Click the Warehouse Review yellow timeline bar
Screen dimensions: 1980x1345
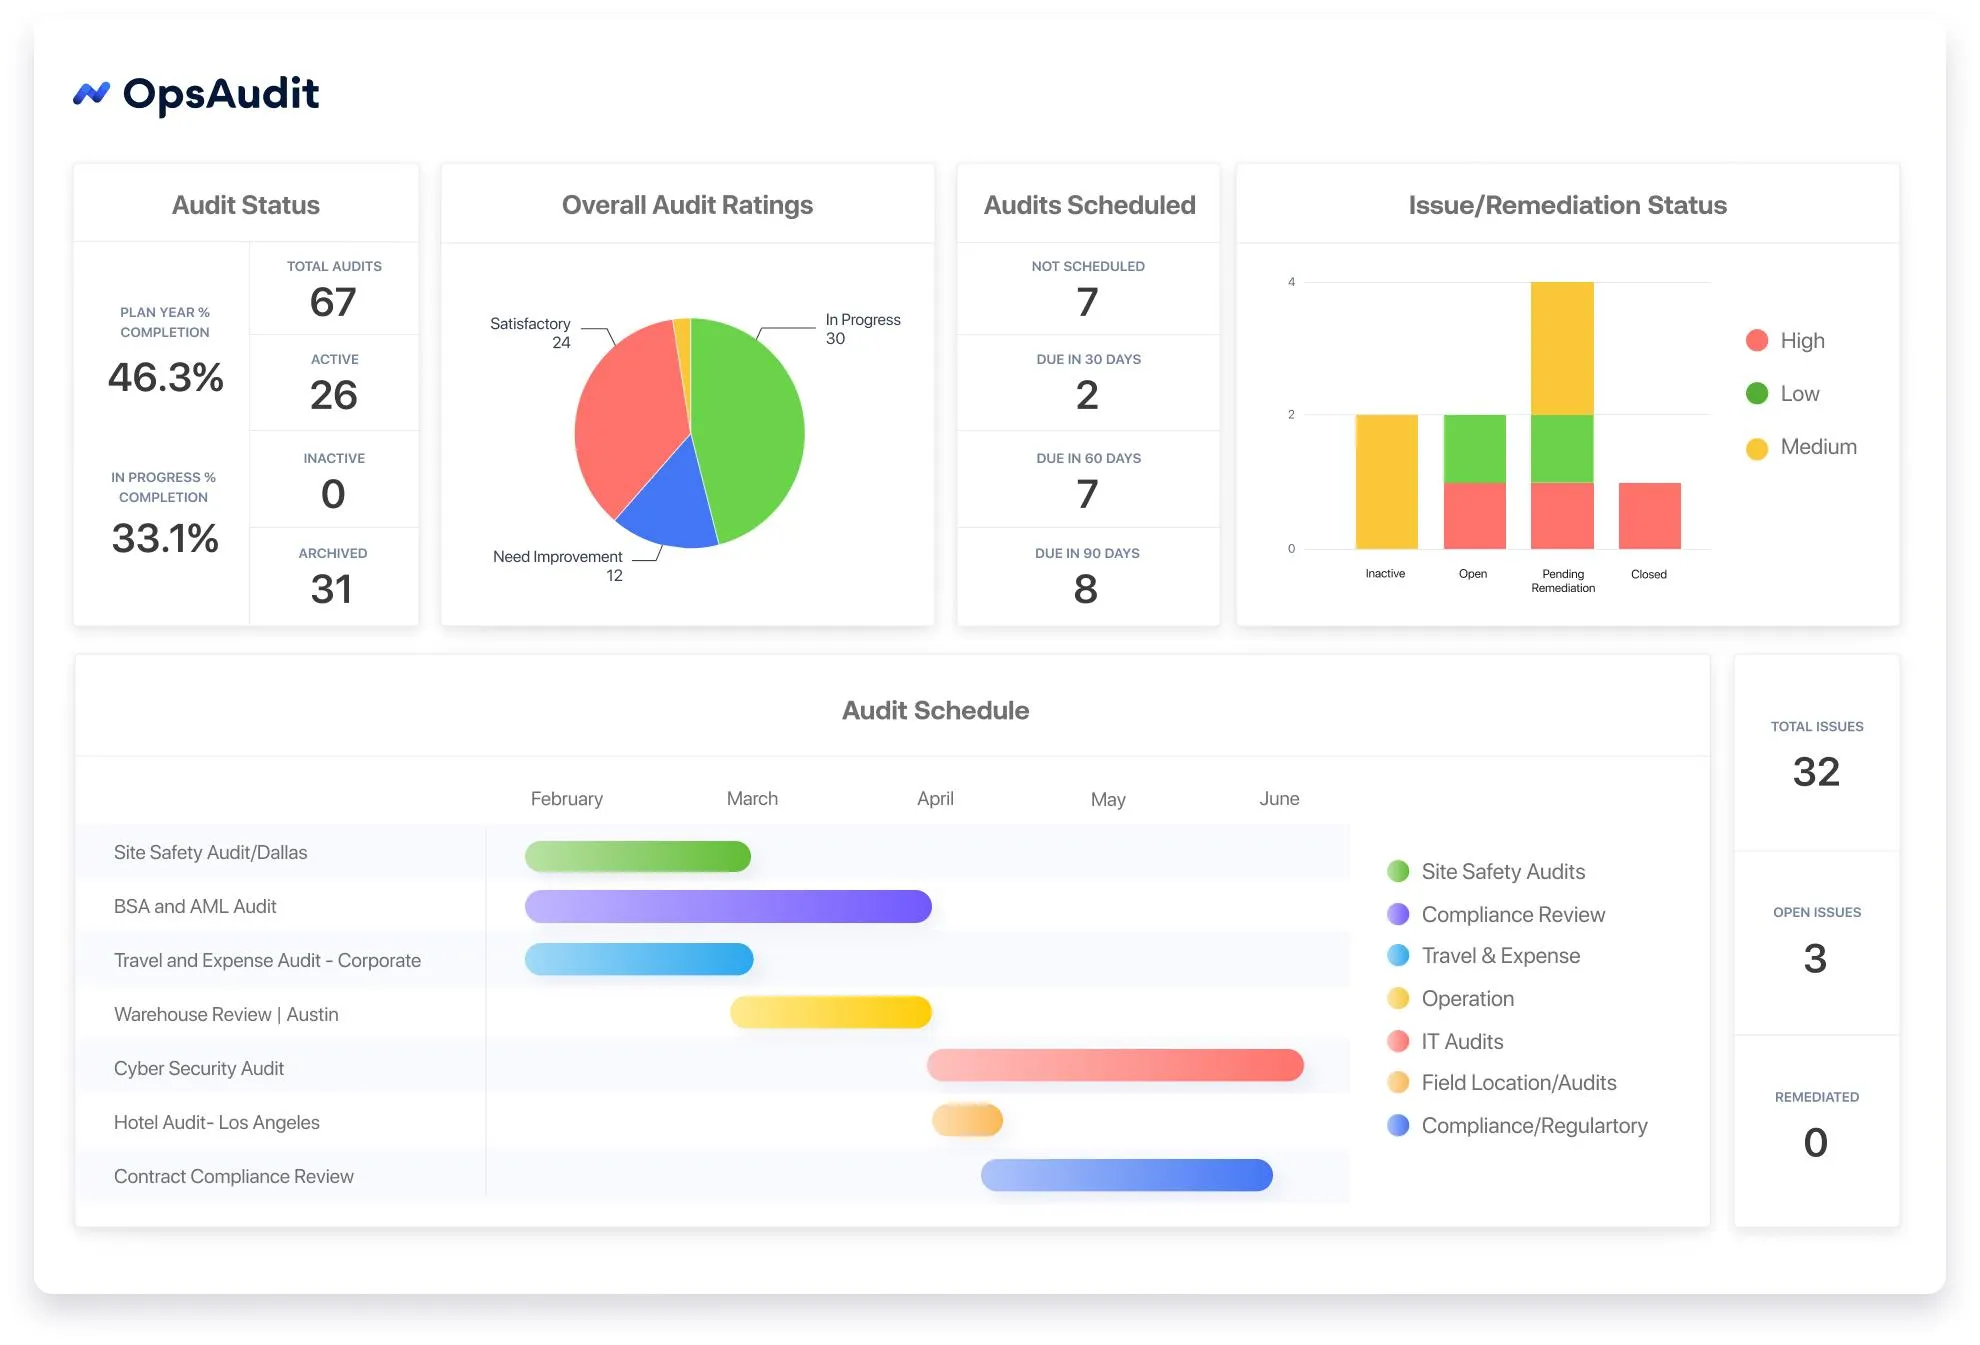pyautogui.click(x=831, y=1012)
